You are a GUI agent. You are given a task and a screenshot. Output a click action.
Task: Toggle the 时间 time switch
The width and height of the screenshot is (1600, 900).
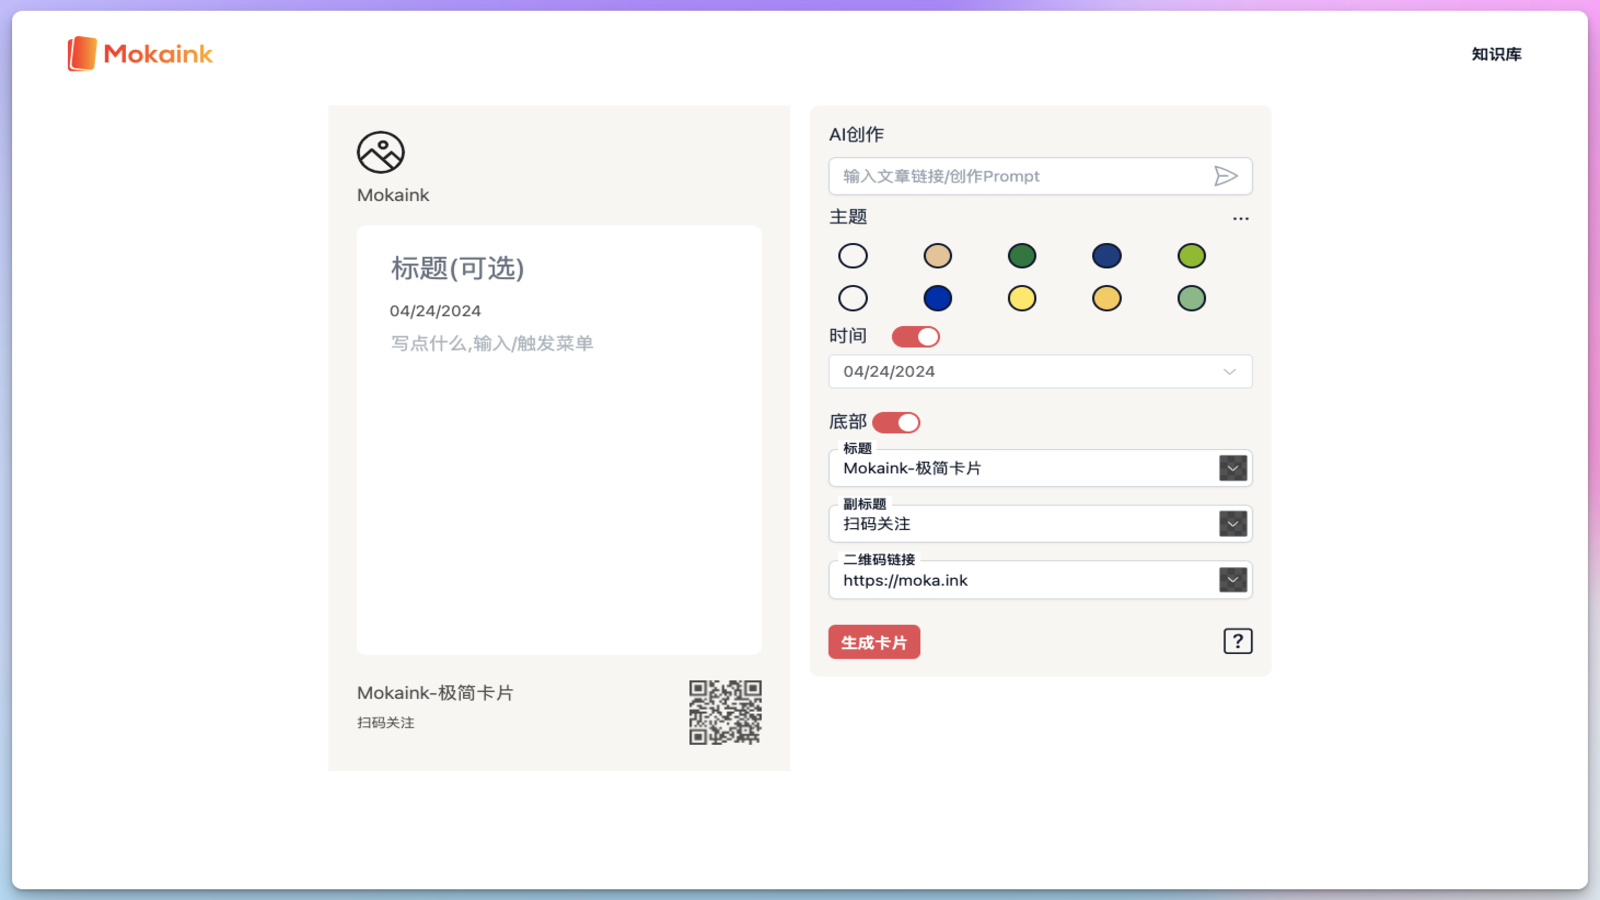click(x=915, y=337)
